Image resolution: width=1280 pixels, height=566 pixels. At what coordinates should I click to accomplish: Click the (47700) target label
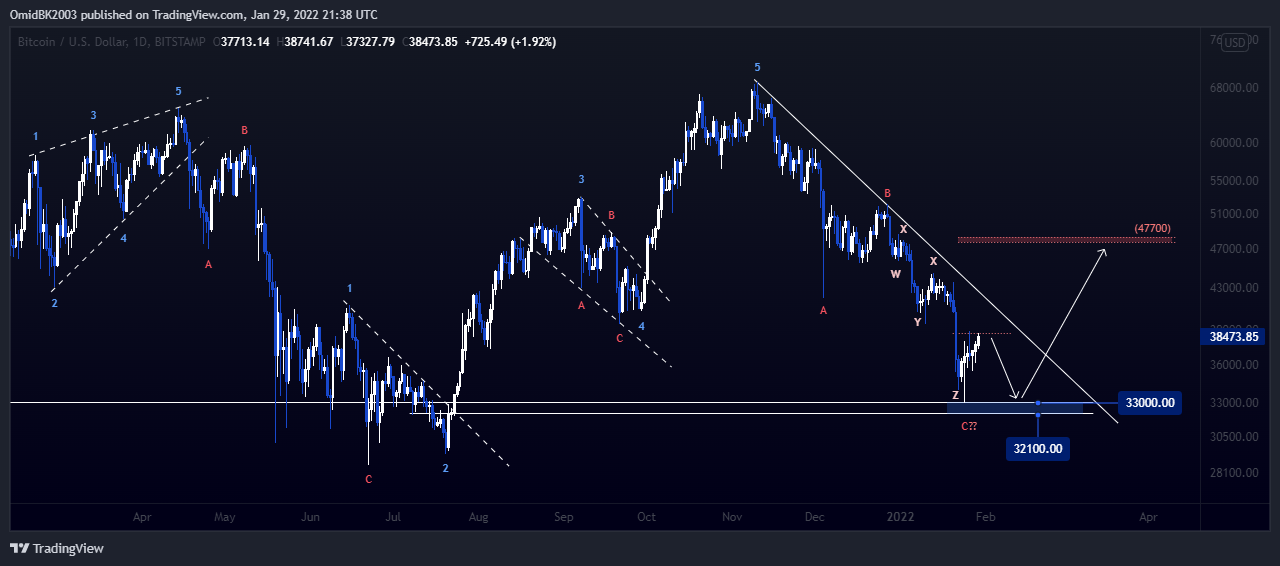[x=1152, y=228]
